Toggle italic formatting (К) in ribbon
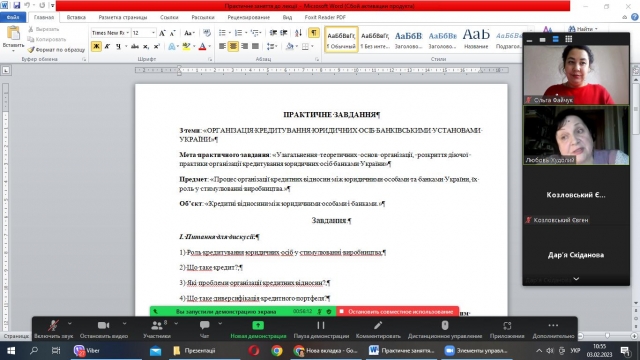This screenshot has width=640, height=360. [x=107, y=46]
